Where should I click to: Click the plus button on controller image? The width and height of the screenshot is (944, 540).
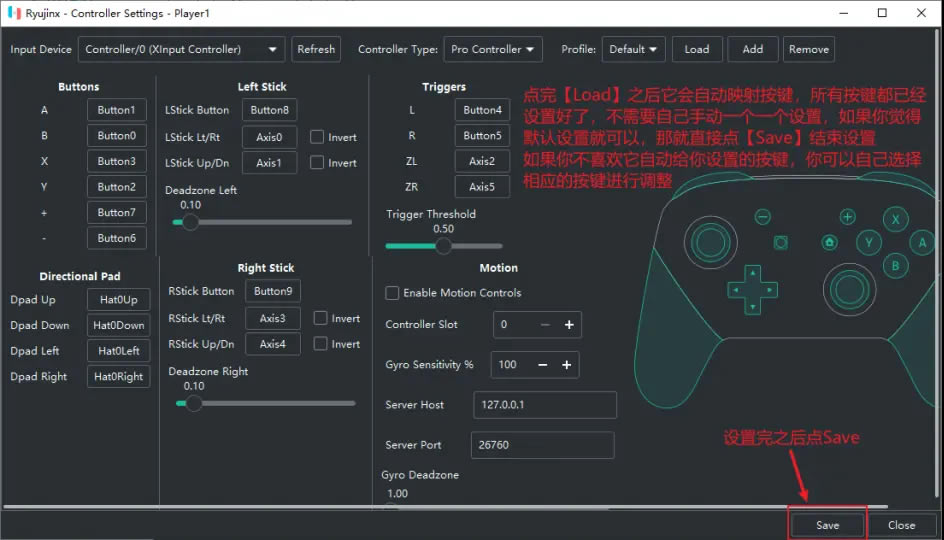point(848,217)
